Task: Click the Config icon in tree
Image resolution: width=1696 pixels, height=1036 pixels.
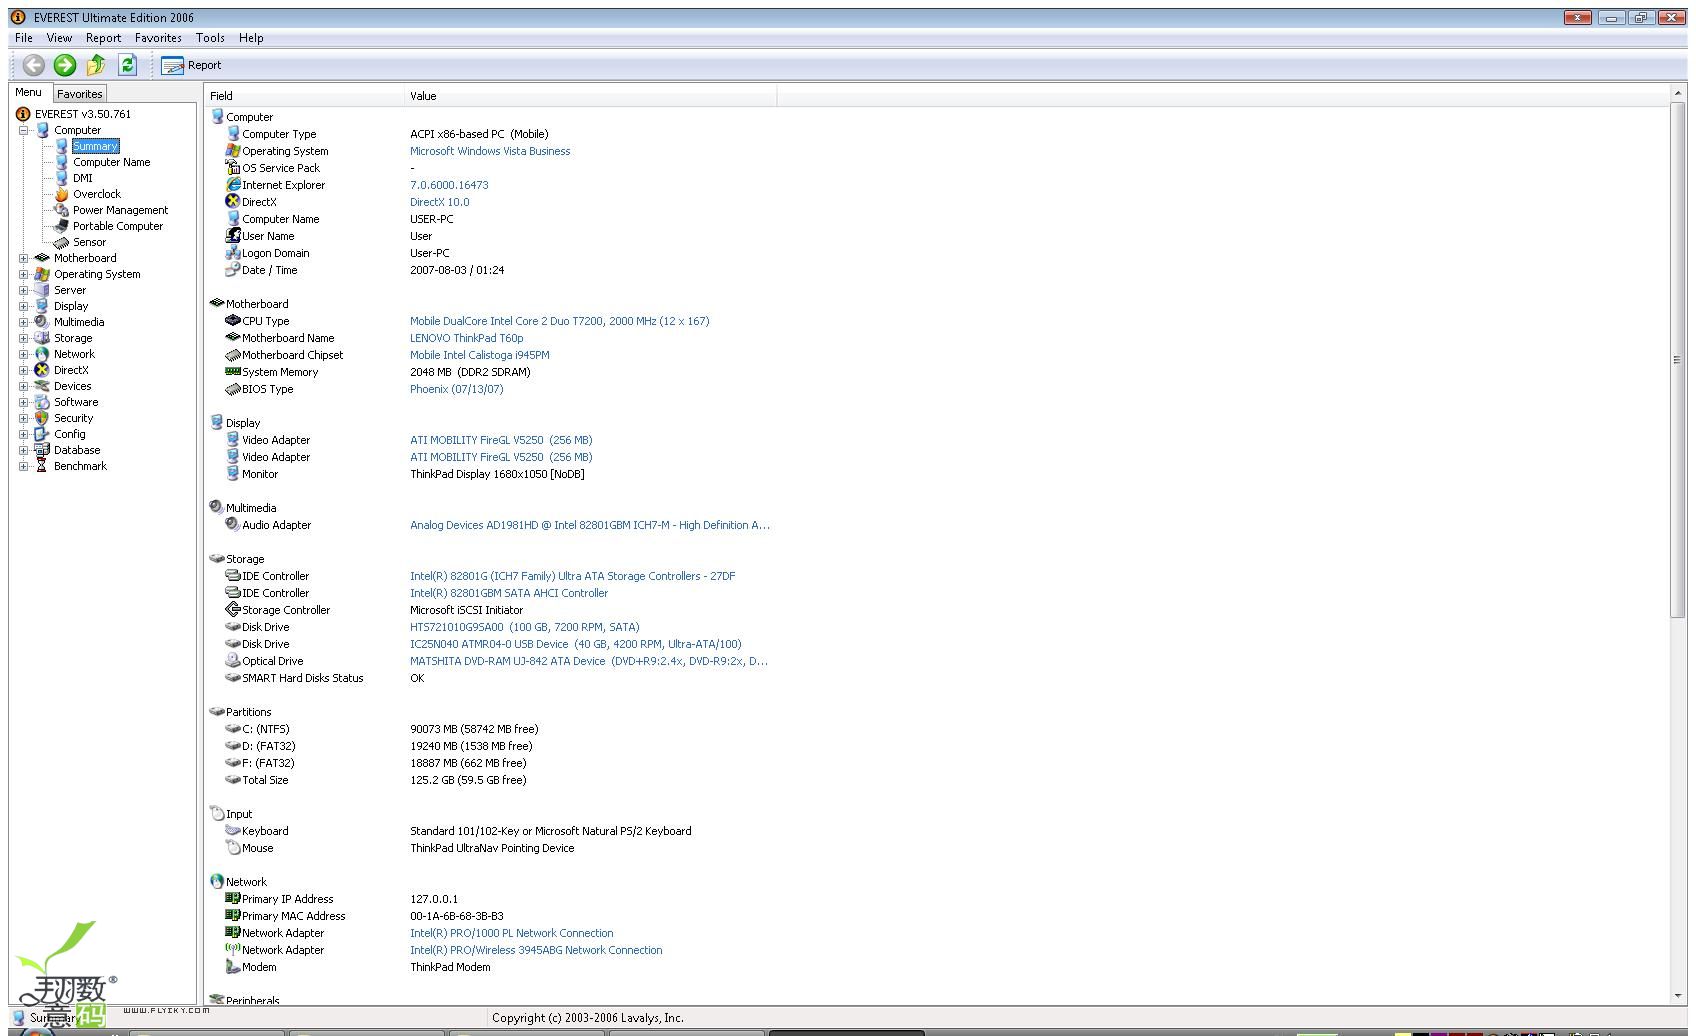Action: pos(42,434)
